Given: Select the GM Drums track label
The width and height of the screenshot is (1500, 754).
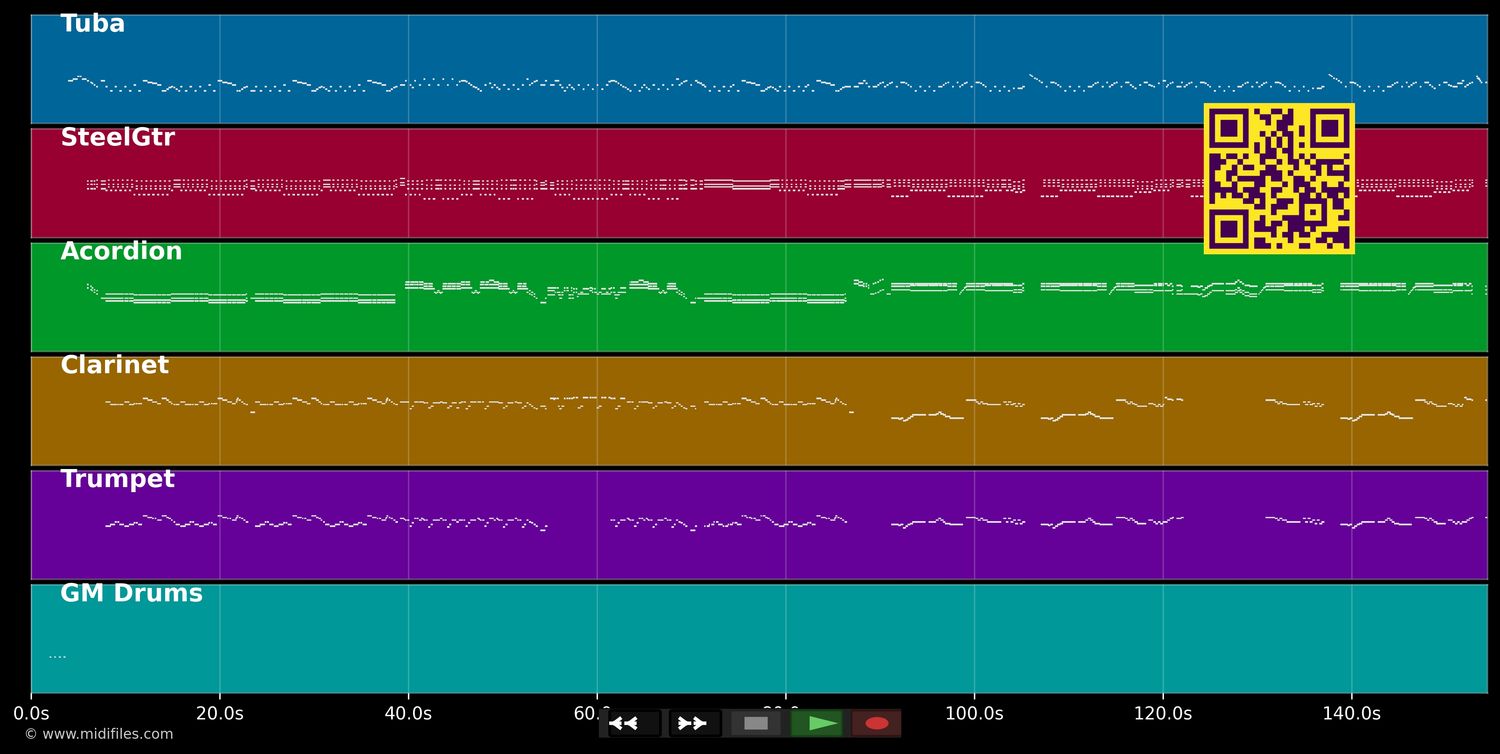Looking at the screenshot, I should (x=131, y=594).
